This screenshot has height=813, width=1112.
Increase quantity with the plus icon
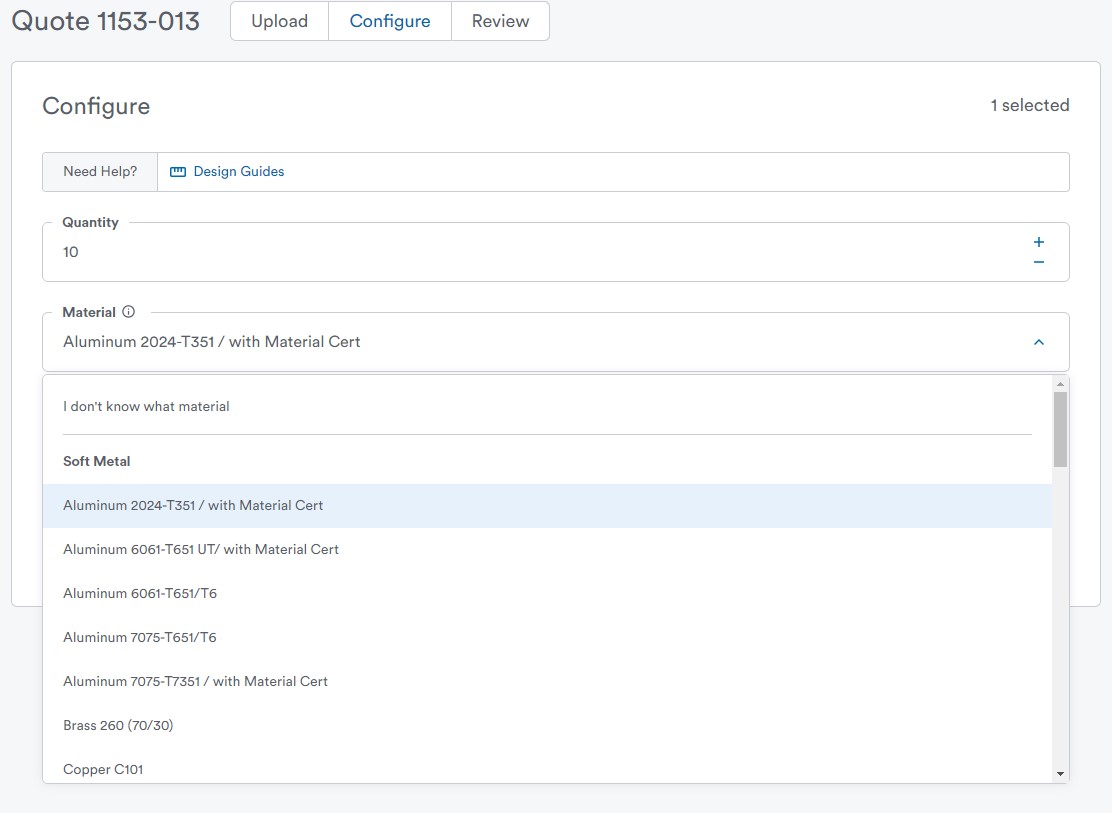tap(1038, 241)
